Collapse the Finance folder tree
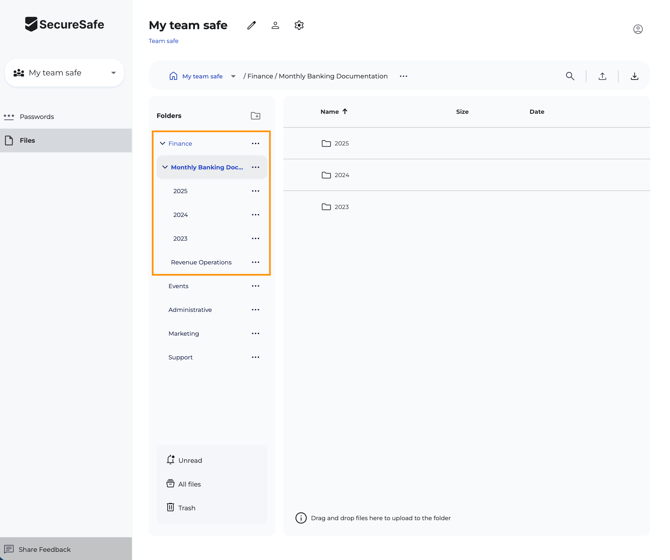 pyautogui.click(x=163, y=144)
